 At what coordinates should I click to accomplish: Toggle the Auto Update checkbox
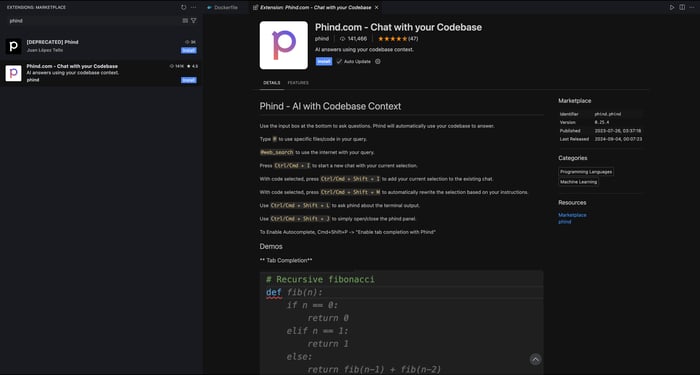(x=339, y=62)
